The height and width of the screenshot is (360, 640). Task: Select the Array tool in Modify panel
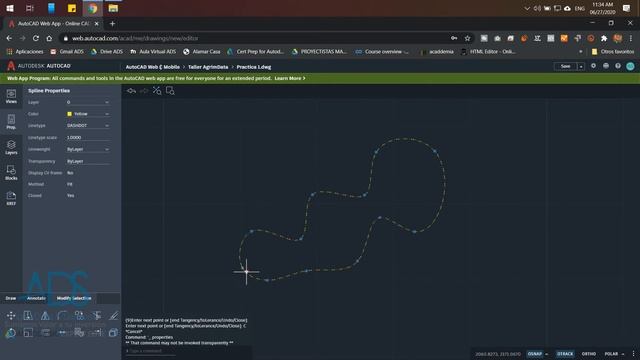point(80,315)
